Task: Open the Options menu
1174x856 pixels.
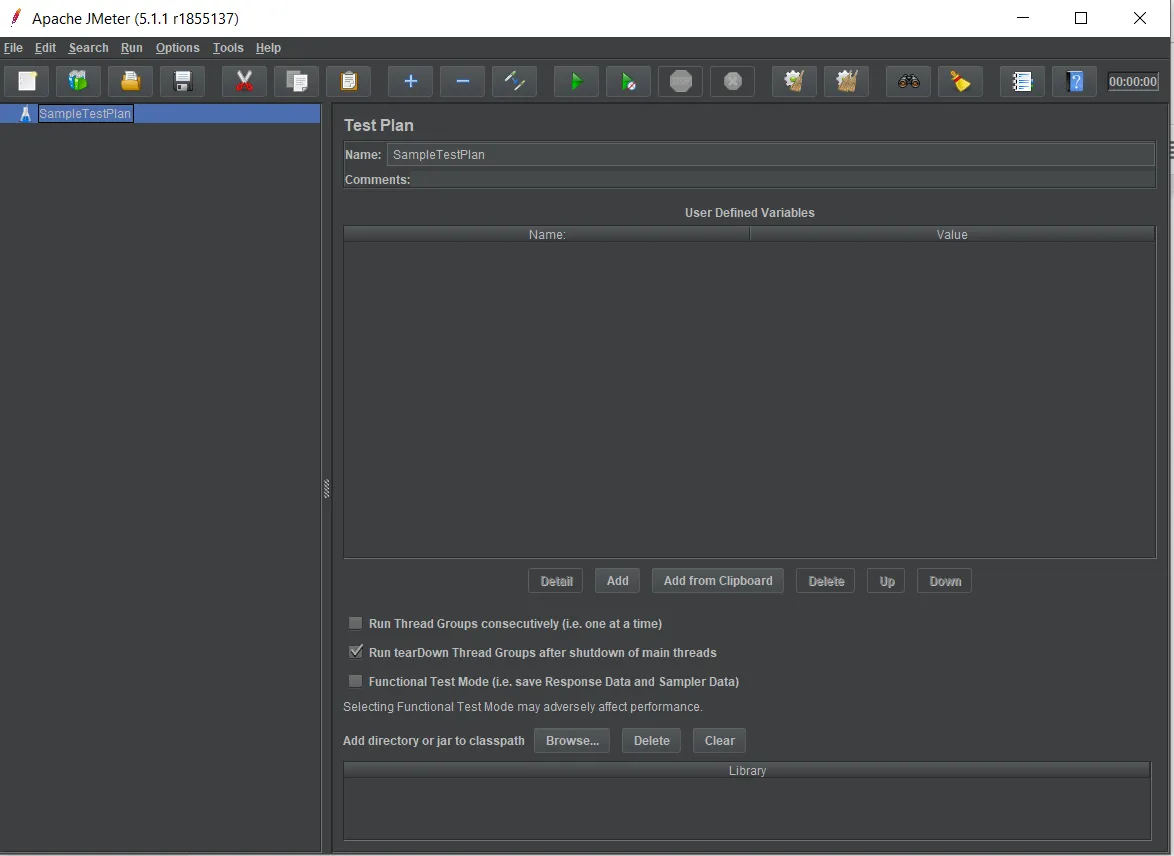Action: click(x=177, y=48)
